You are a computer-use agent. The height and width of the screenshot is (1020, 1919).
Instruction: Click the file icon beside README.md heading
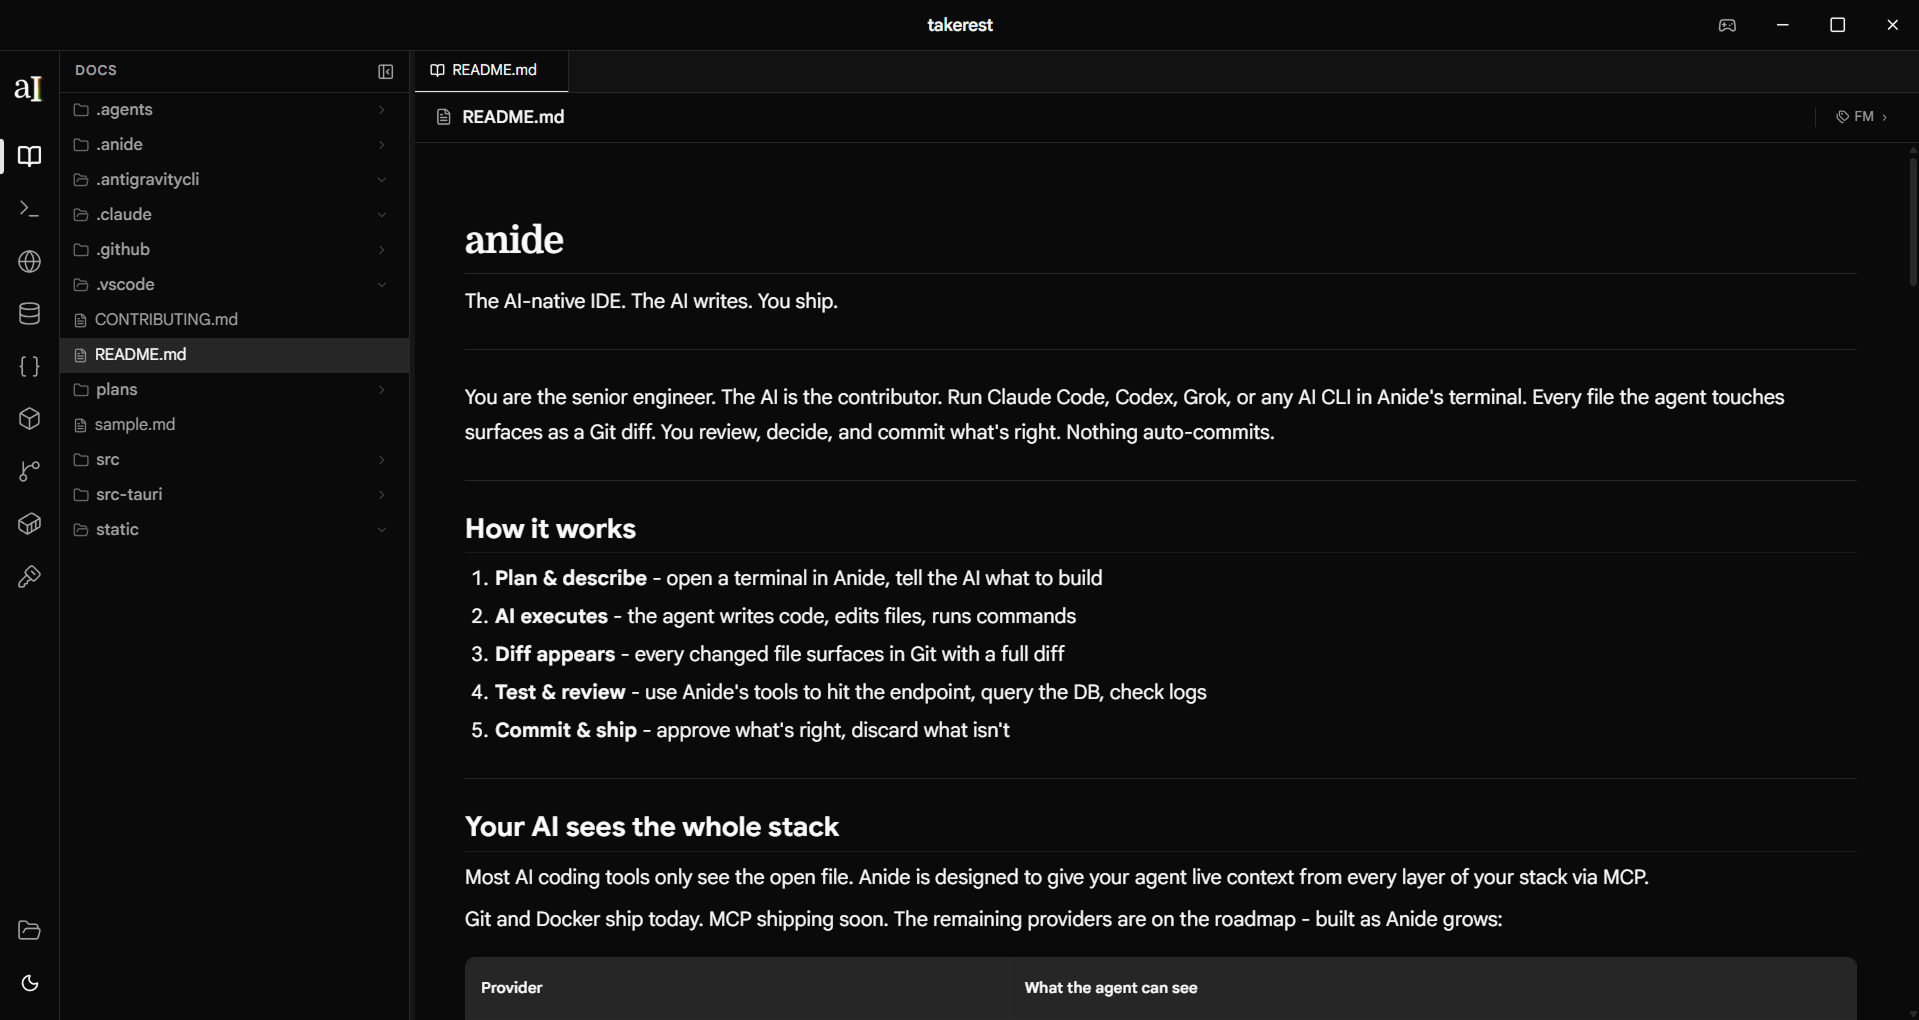click(443, 117)
